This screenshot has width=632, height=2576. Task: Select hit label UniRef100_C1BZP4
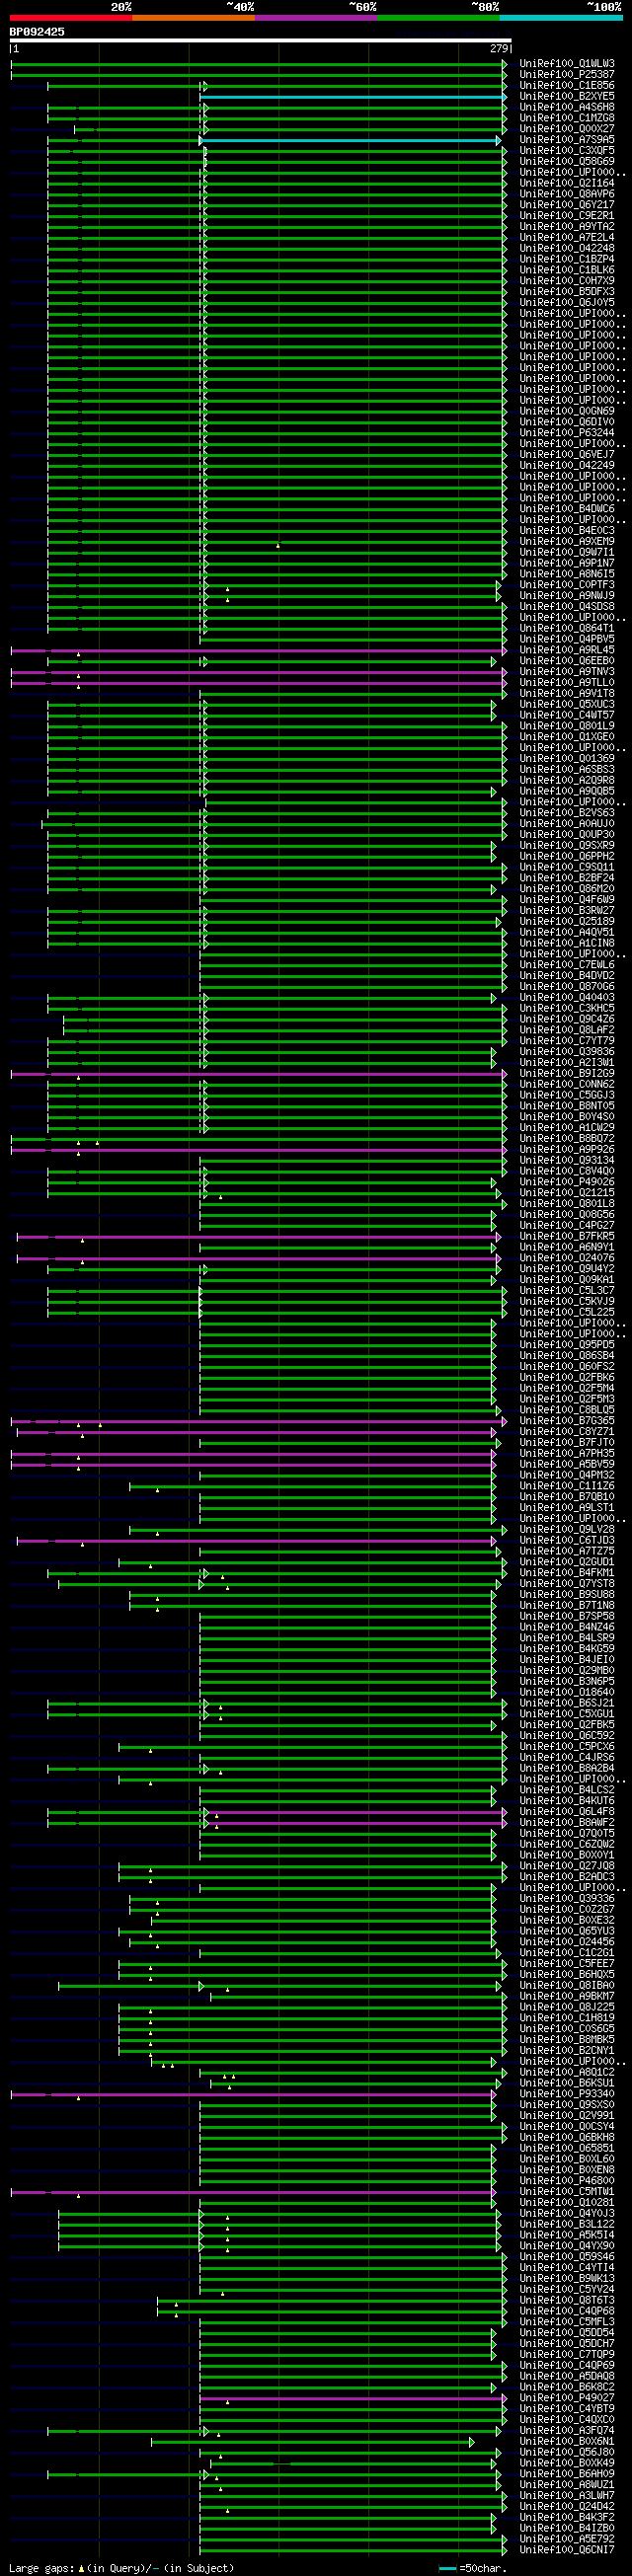[x=567, y=259]
